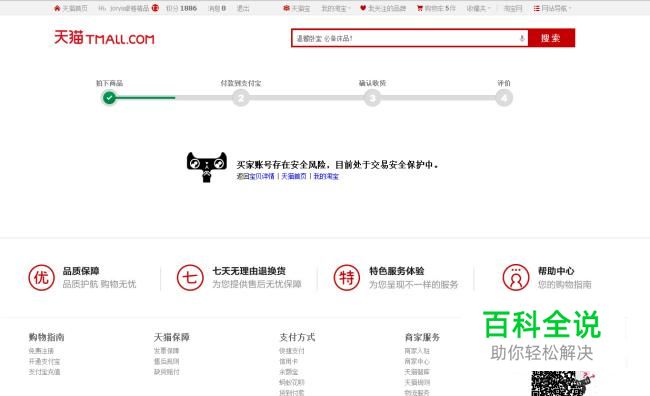The image size is (650, 396).
Task: Click 开通支付宝 footer link
Action: (x=44, y=362)
